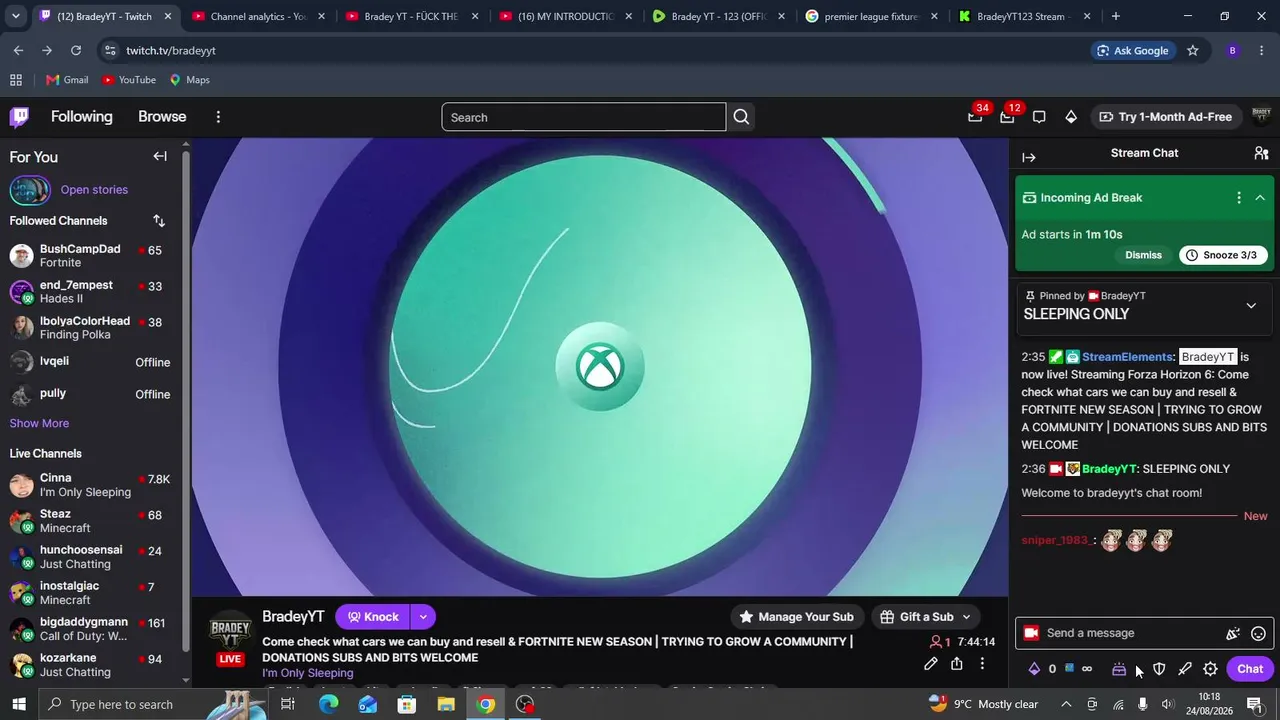Share the stream via share icon
This screenshot has height=720, width=1280.
(x=957, y=664)
